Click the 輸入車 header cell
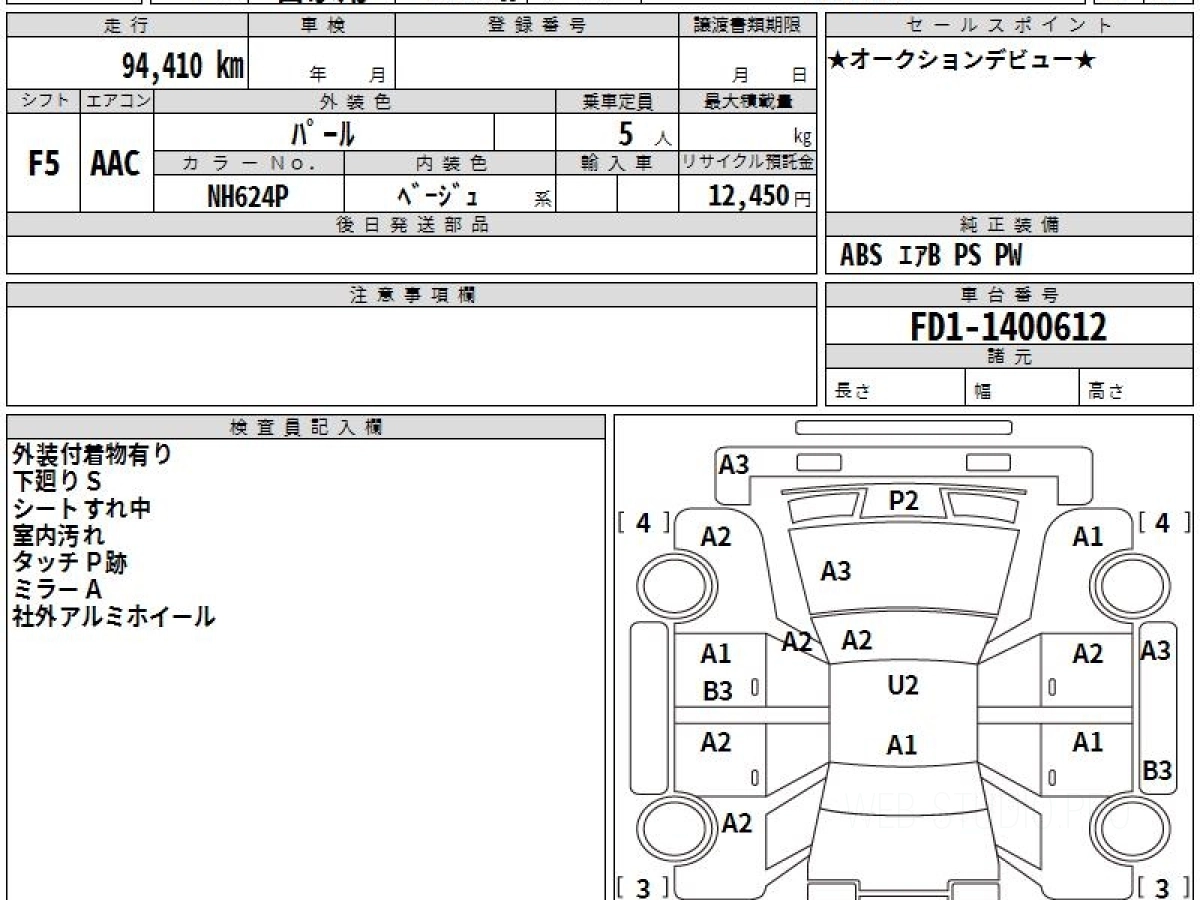Viewport: 1200px width, 900px height. point(617,163)
